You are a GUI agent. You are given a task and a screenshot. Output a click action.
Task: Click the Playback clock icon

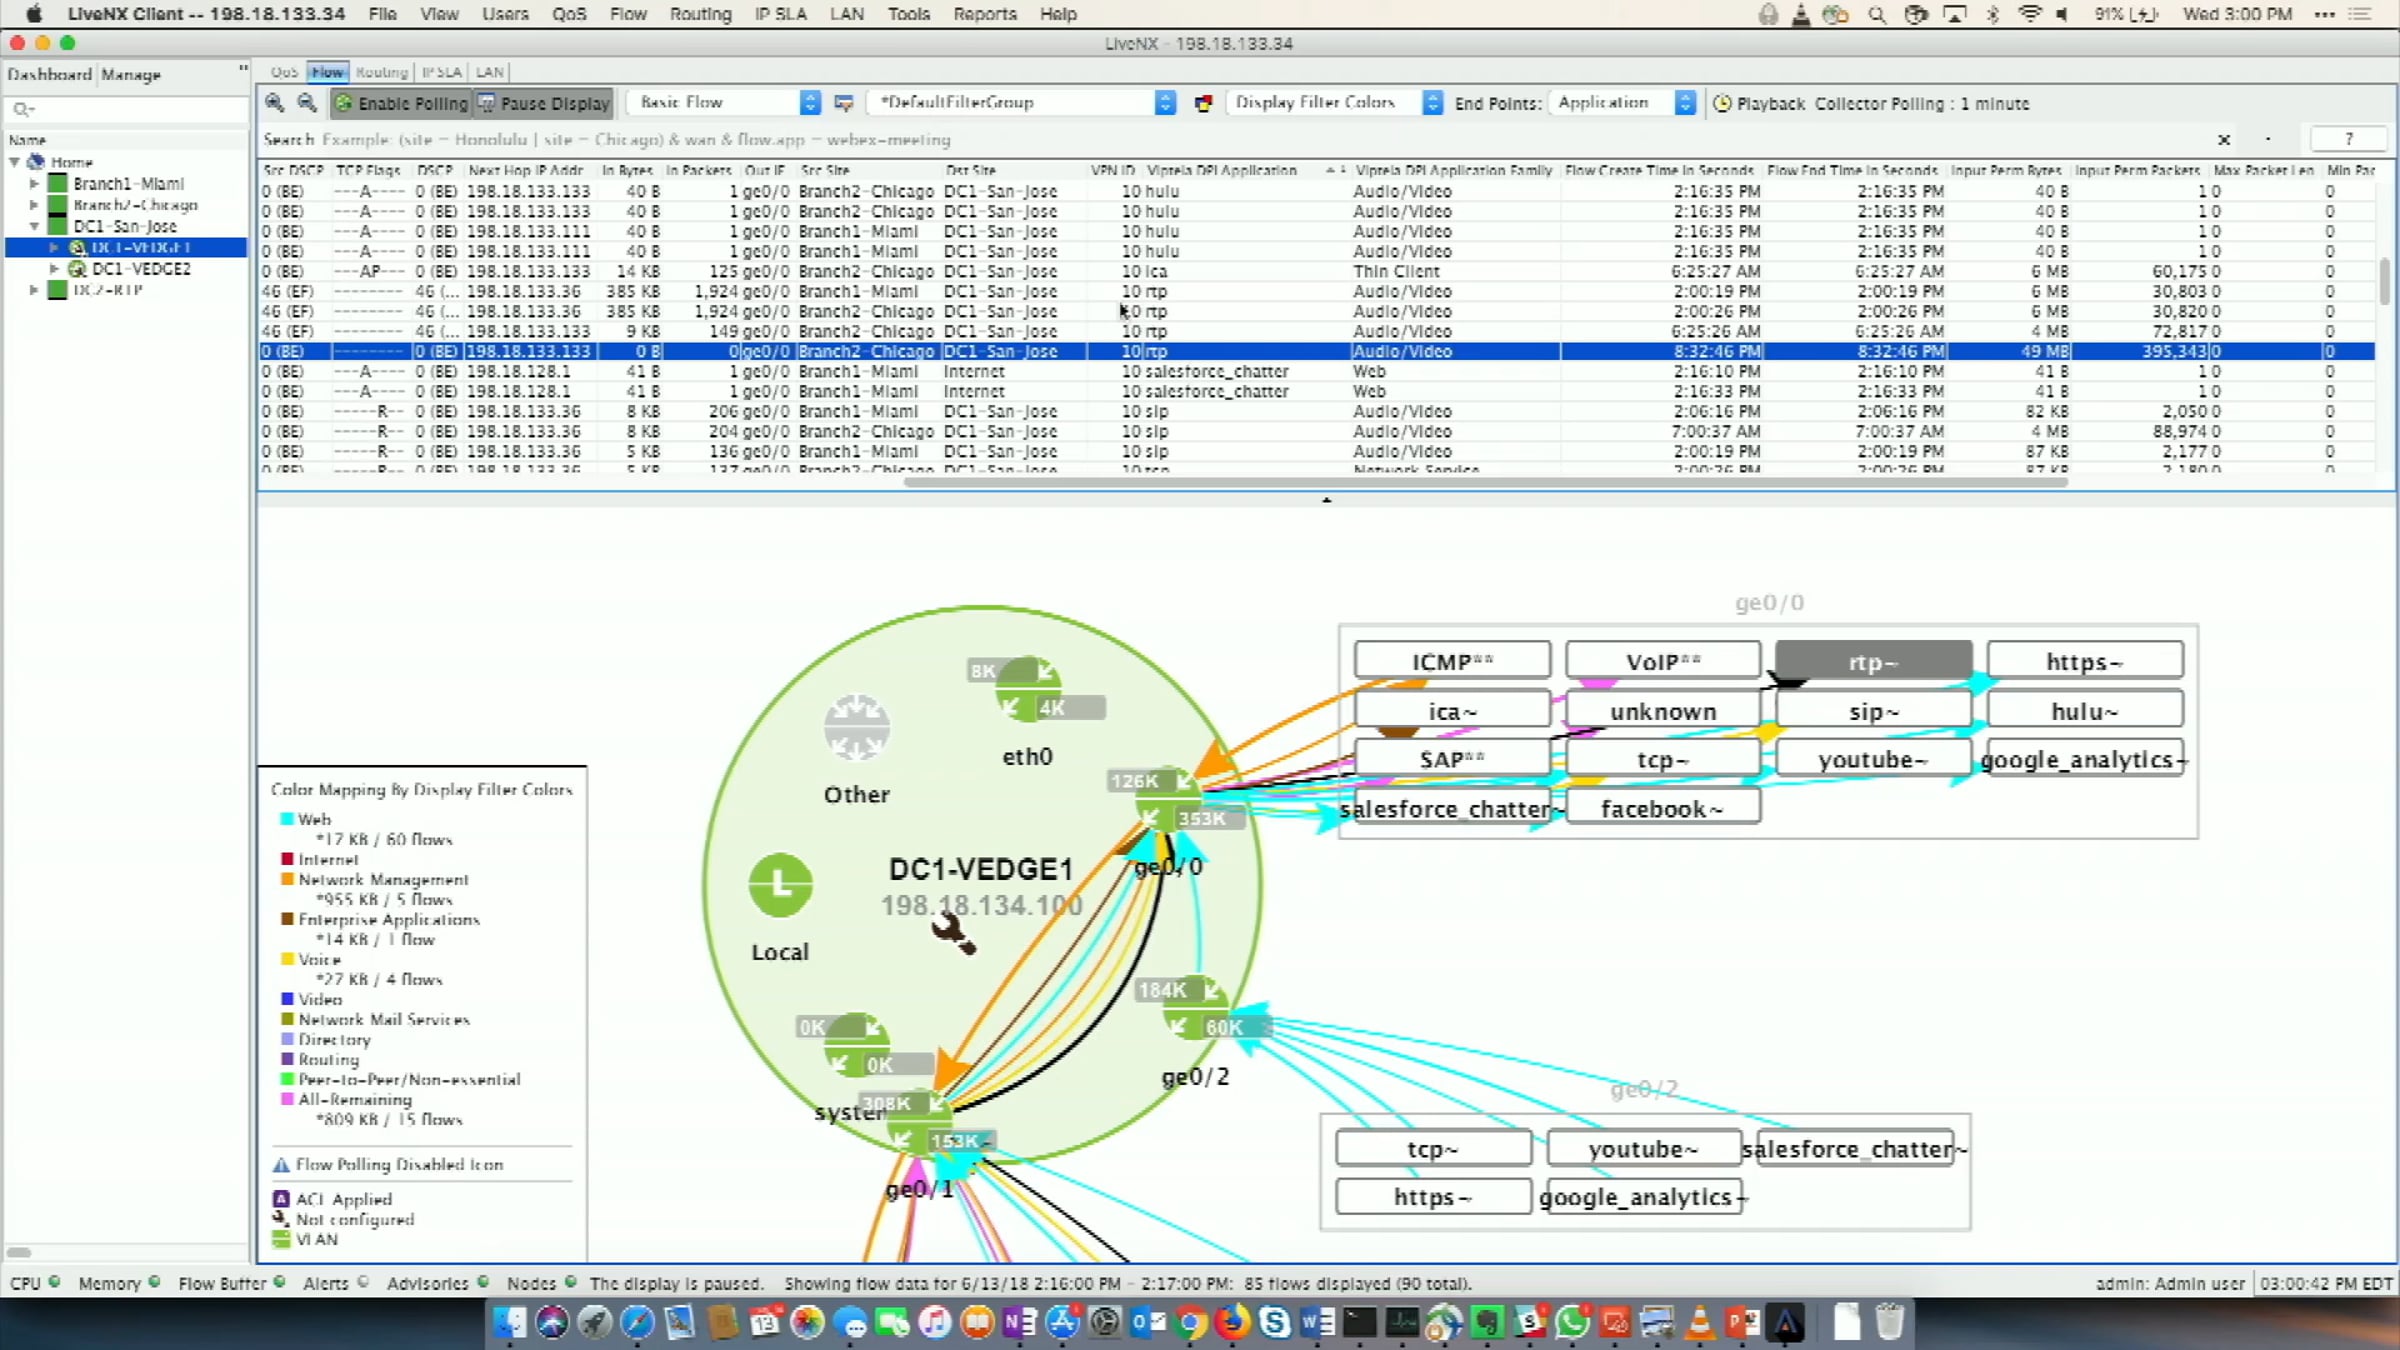click(x=1722, y=103)
